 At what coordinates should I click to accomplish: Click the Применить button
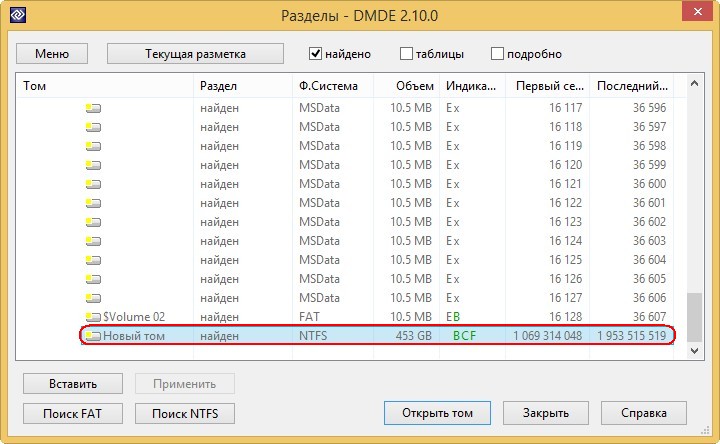(185, 384)
